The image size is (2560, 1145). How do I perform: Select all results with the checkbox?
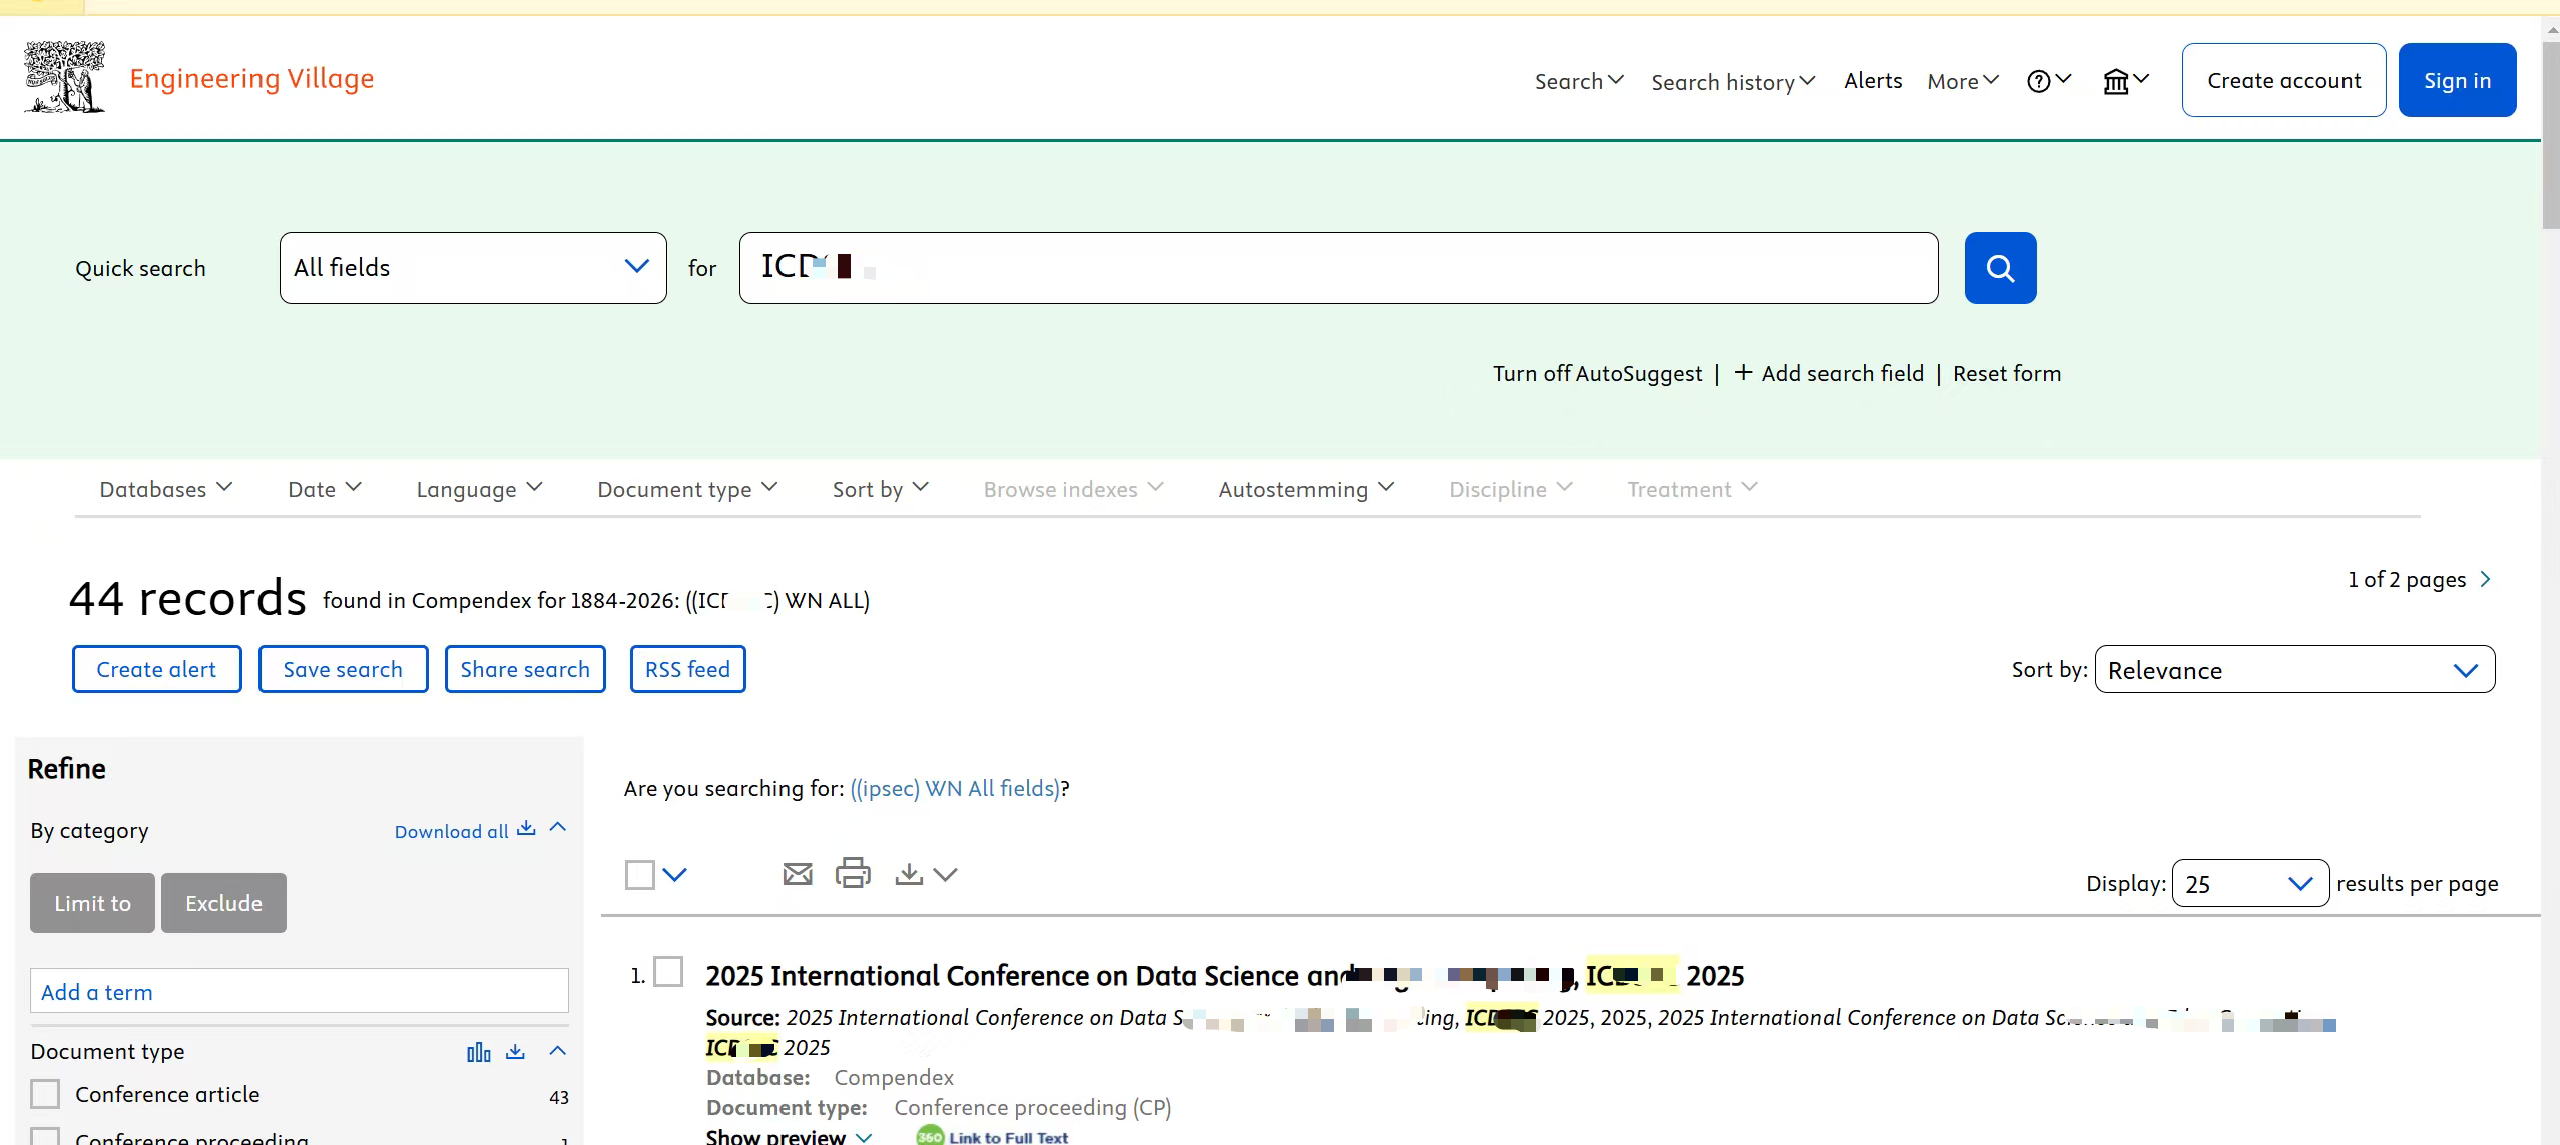click(640, 875)
